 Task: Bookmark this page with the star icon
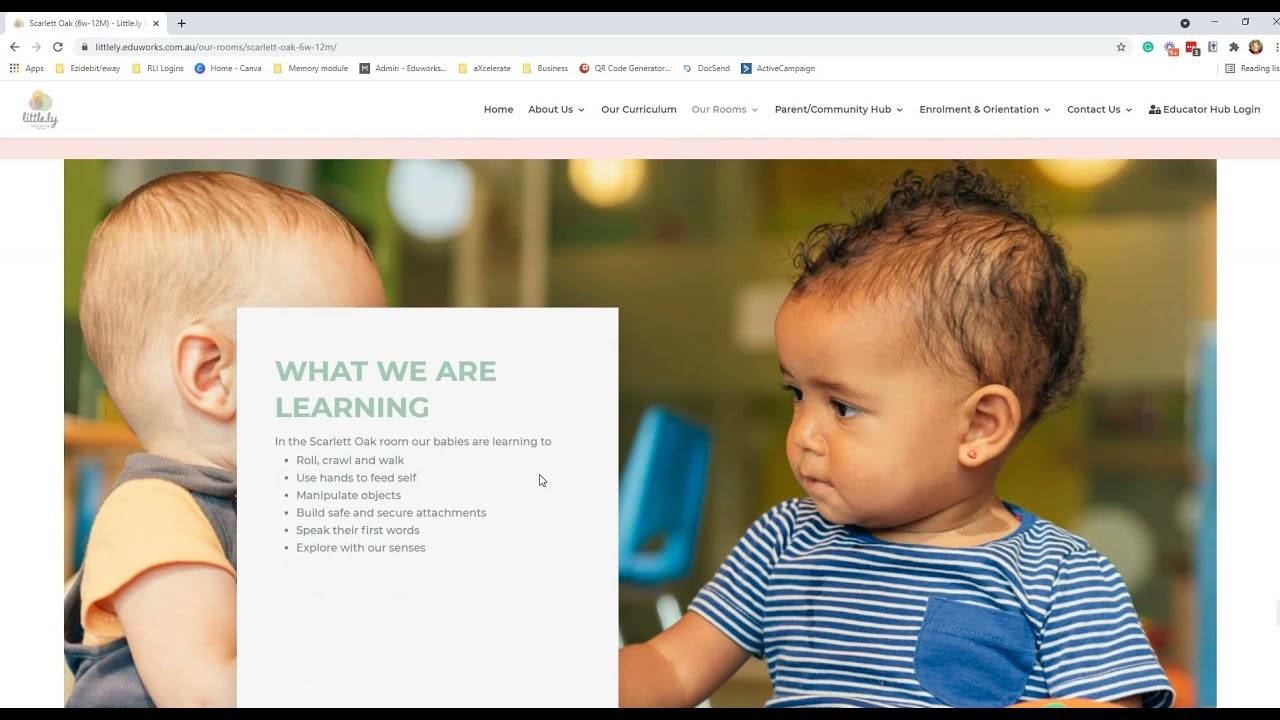coord(1121,47)
